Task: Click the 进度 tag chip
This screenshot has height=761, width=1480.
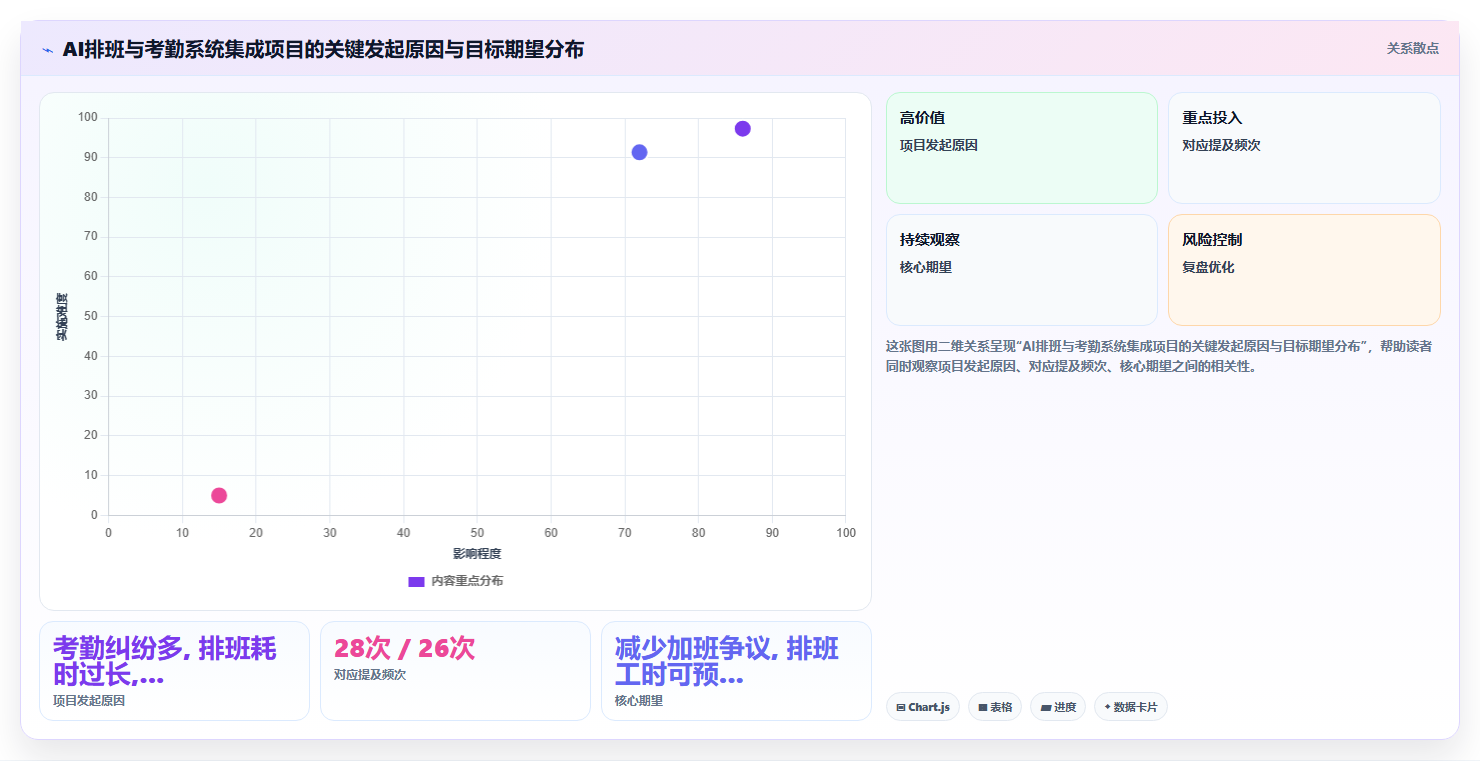Action: point(1058,707)
